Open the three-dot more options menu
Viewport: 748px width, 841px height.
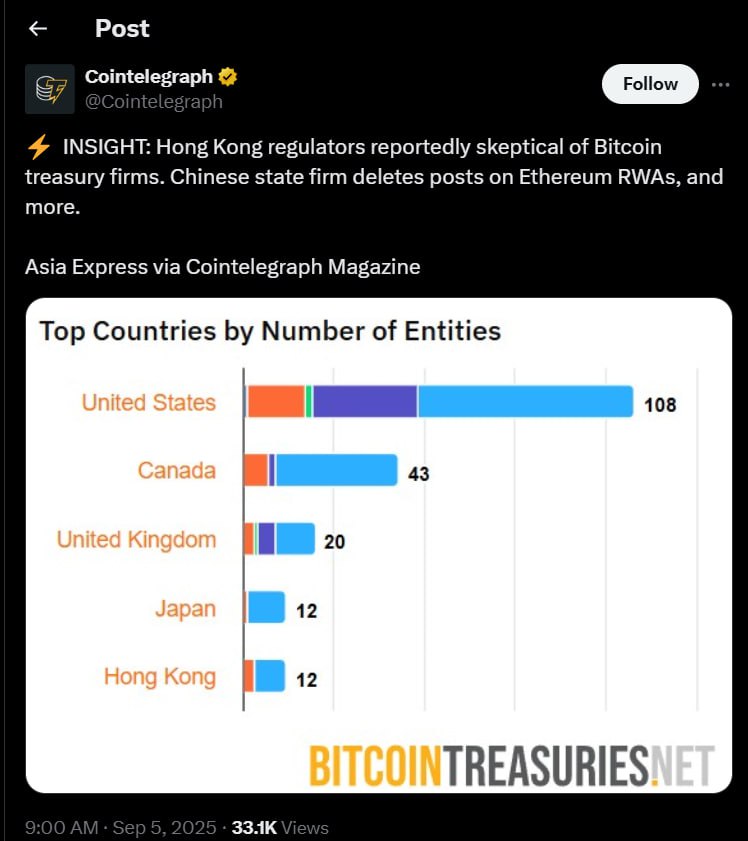[720, 84]
